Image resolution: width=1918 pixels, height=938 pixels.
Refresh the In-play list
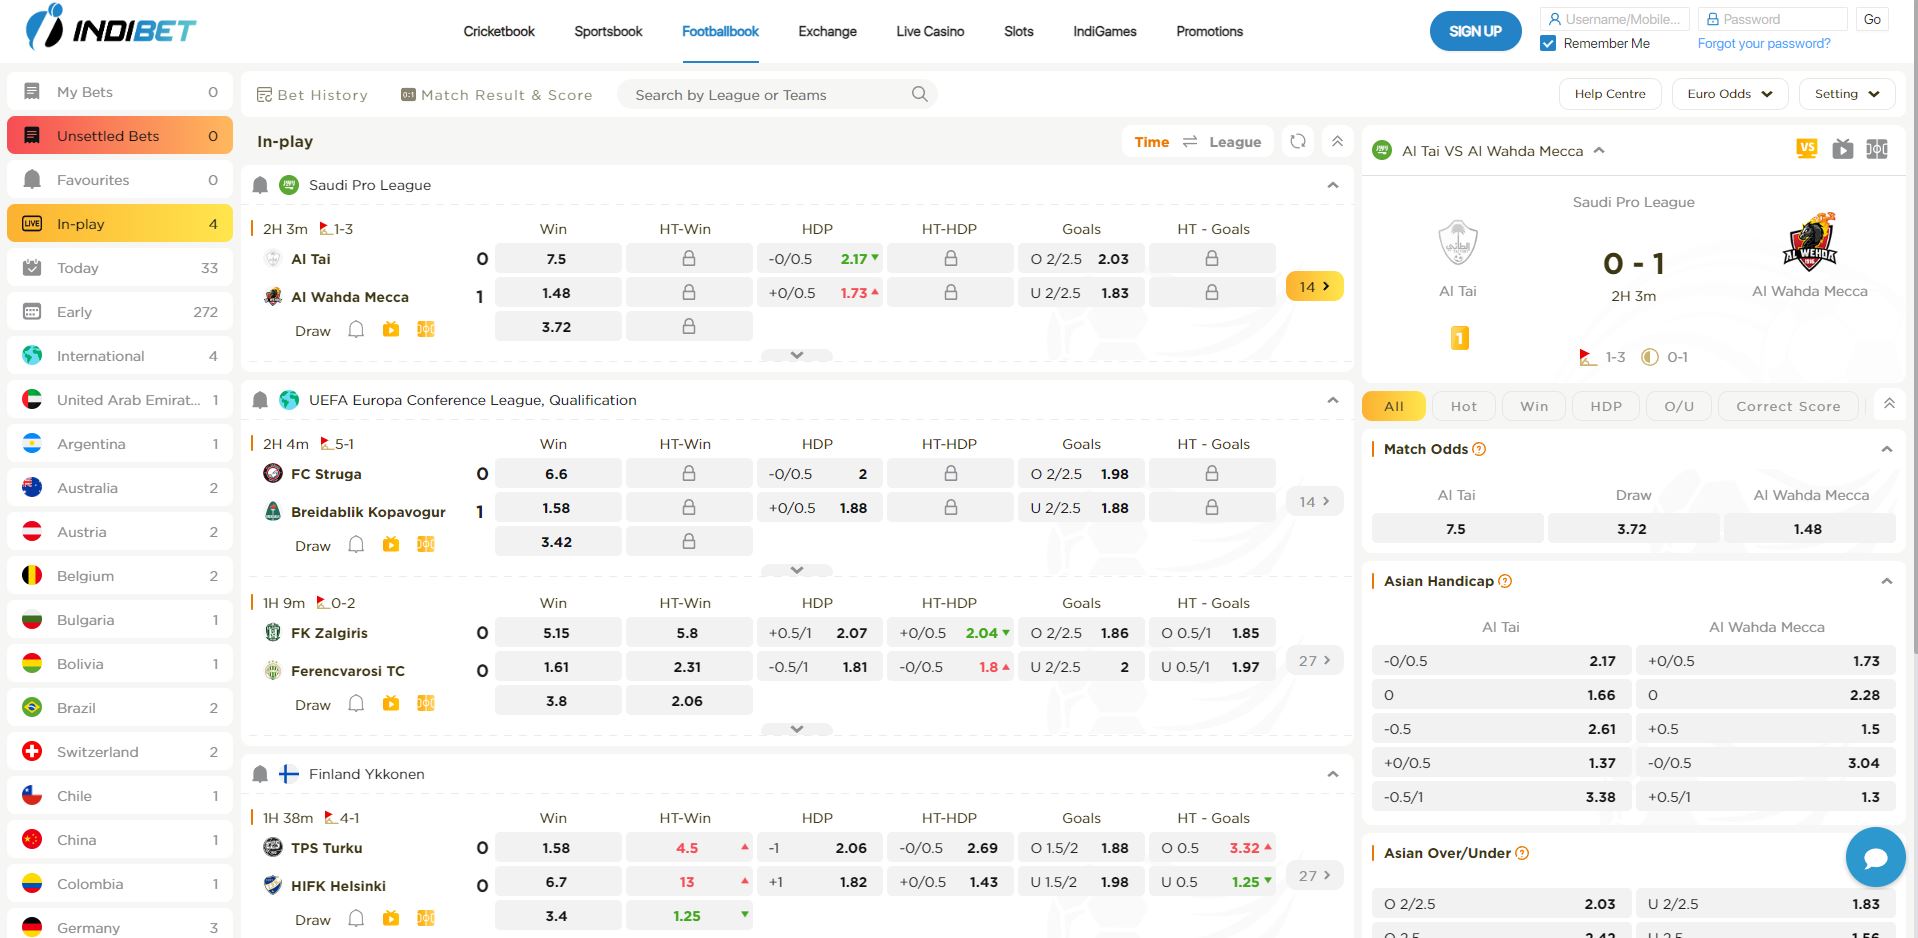[x=1298, y=141]
